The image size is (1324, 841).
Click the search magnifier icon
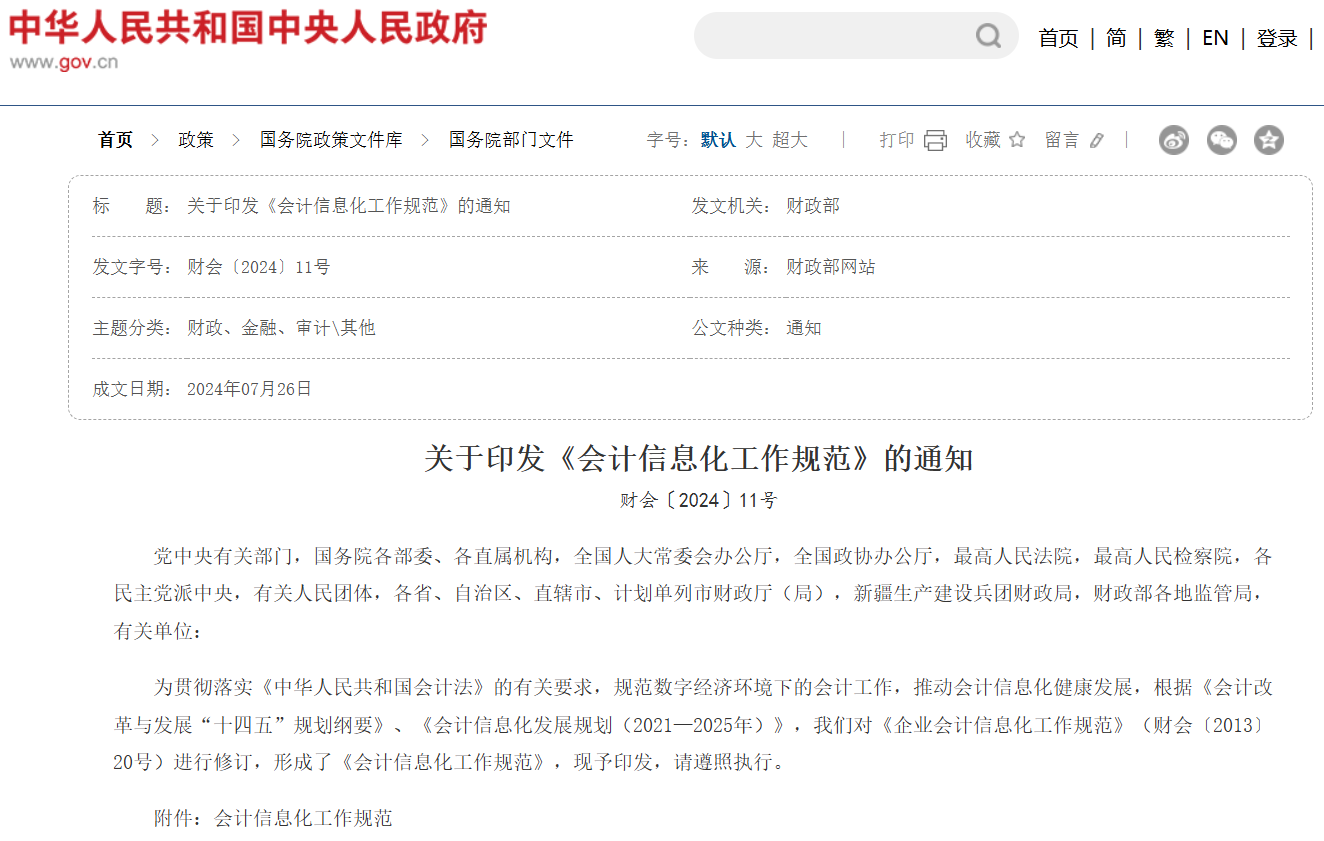pos(988,37)
